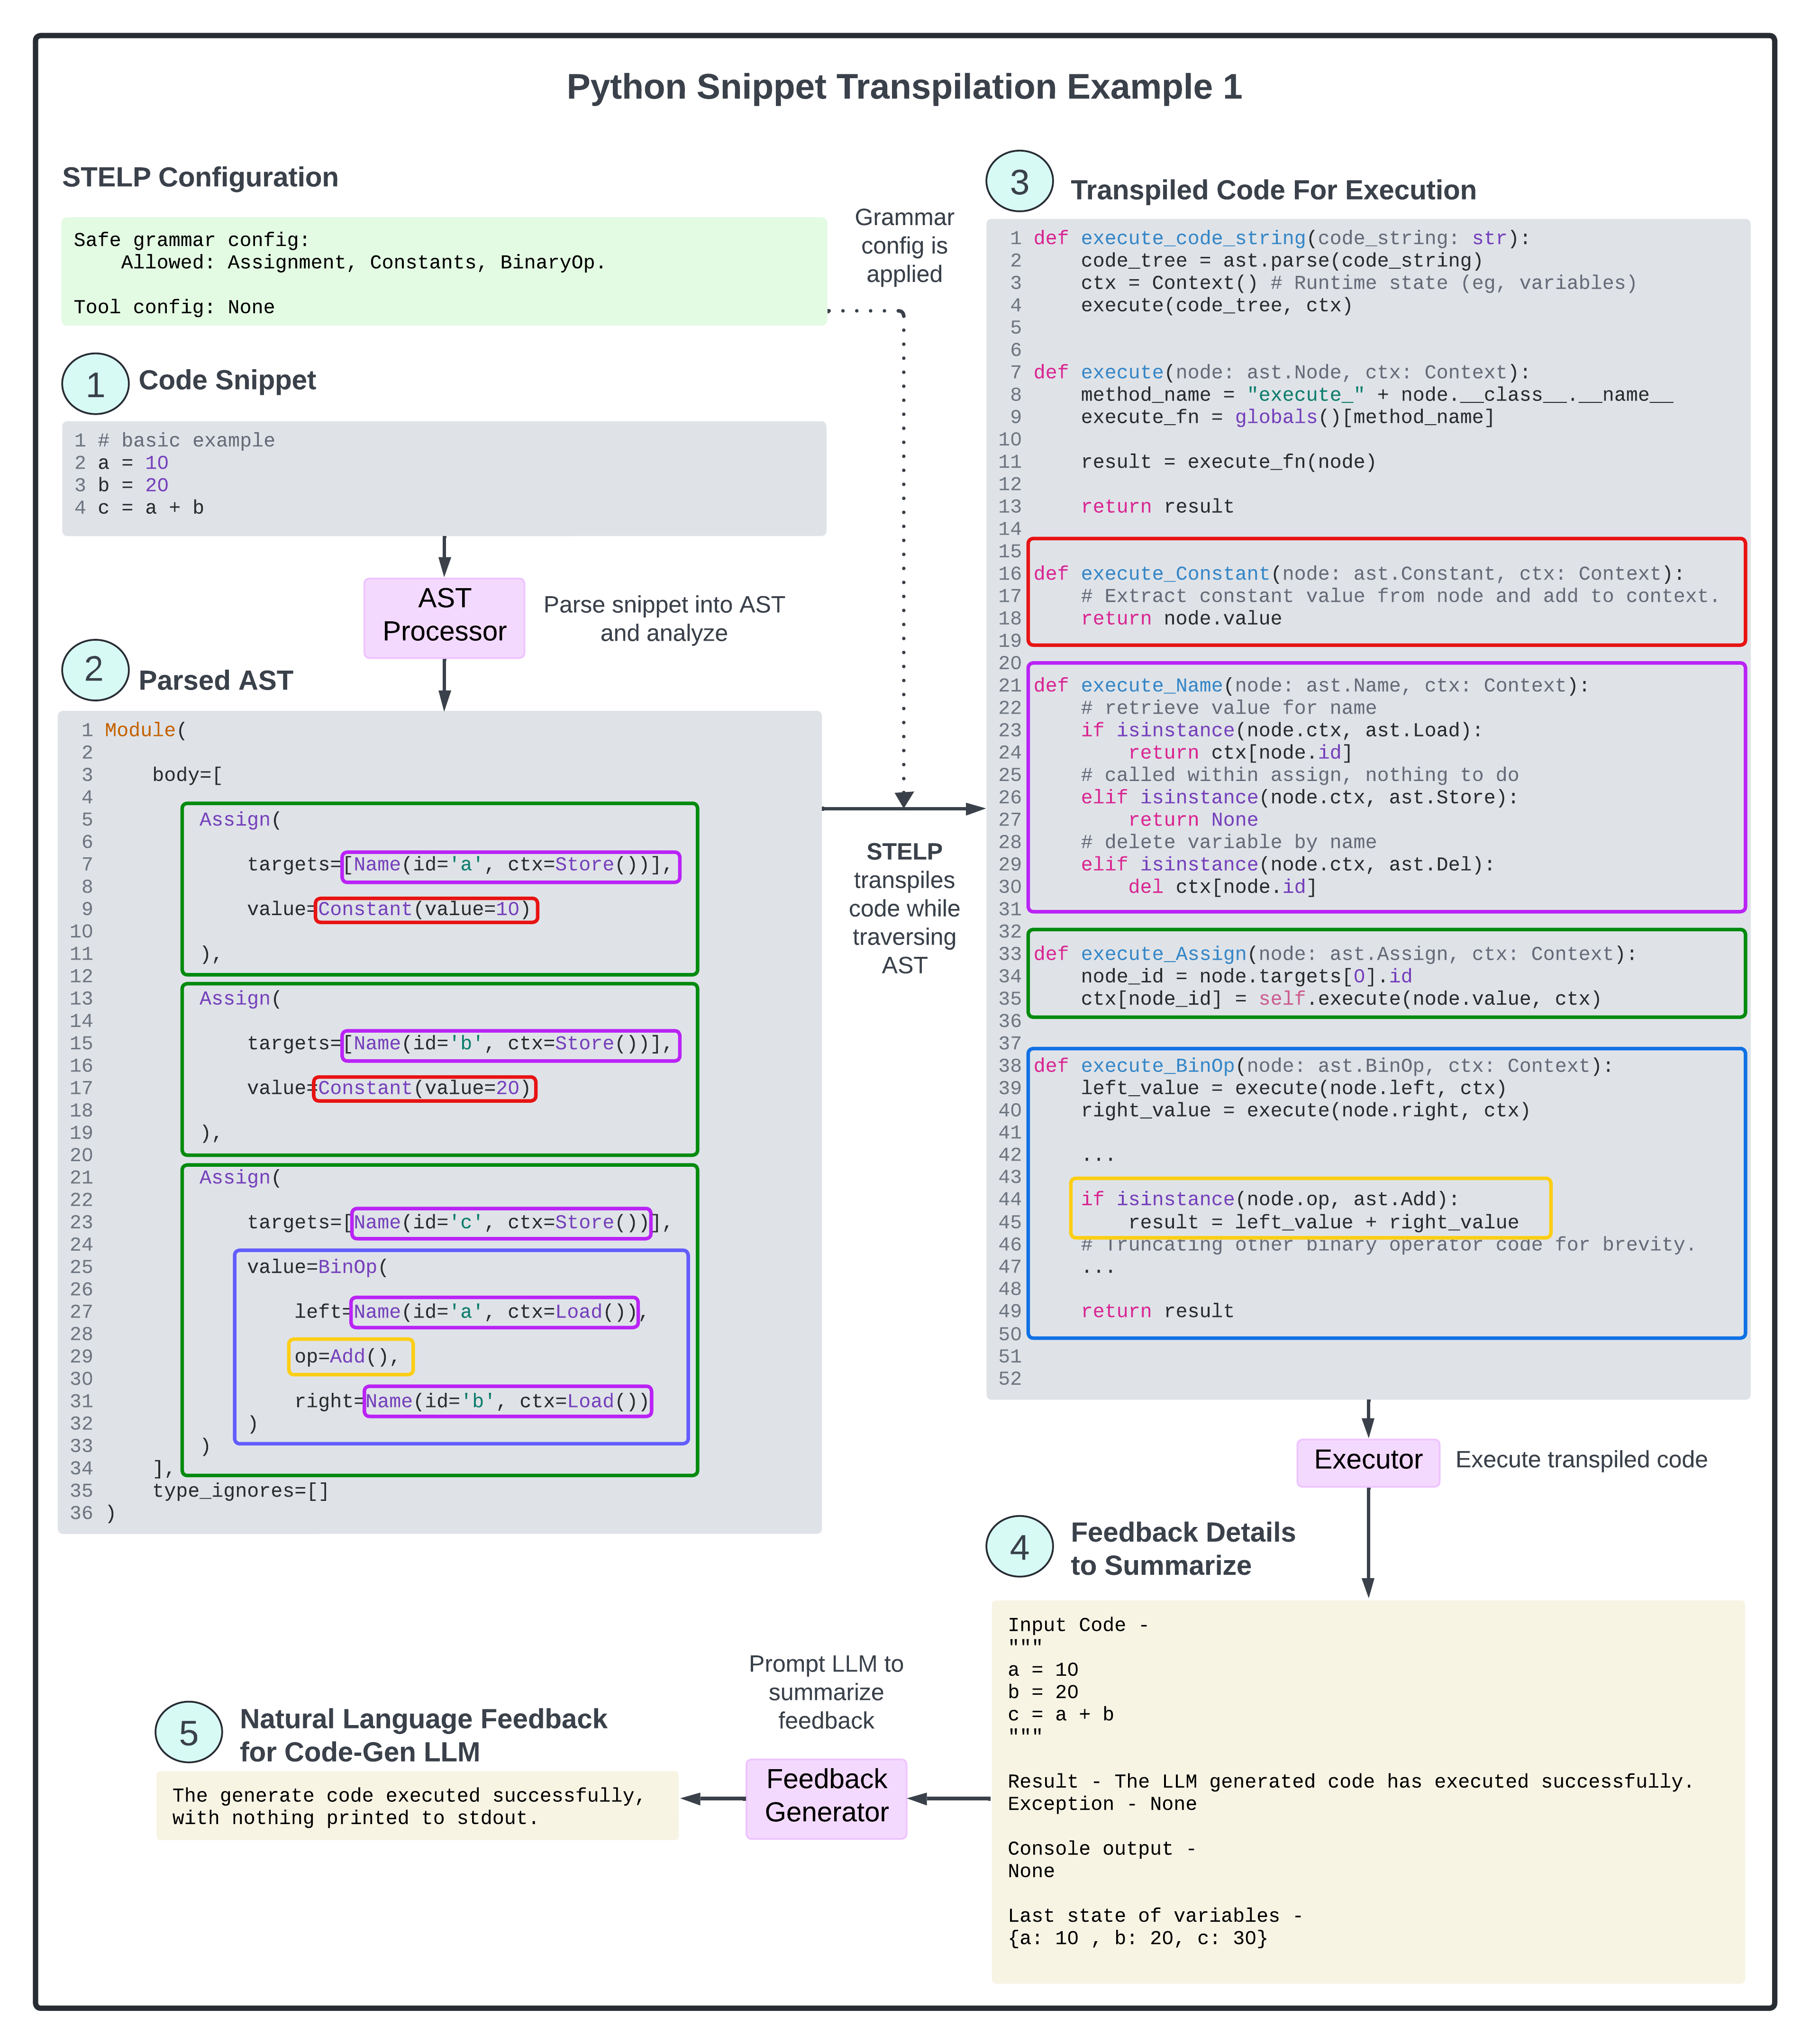Click the Constant(value=10) red box
Viewport: 1811px width, 2044px height.
tap(426, 910)
